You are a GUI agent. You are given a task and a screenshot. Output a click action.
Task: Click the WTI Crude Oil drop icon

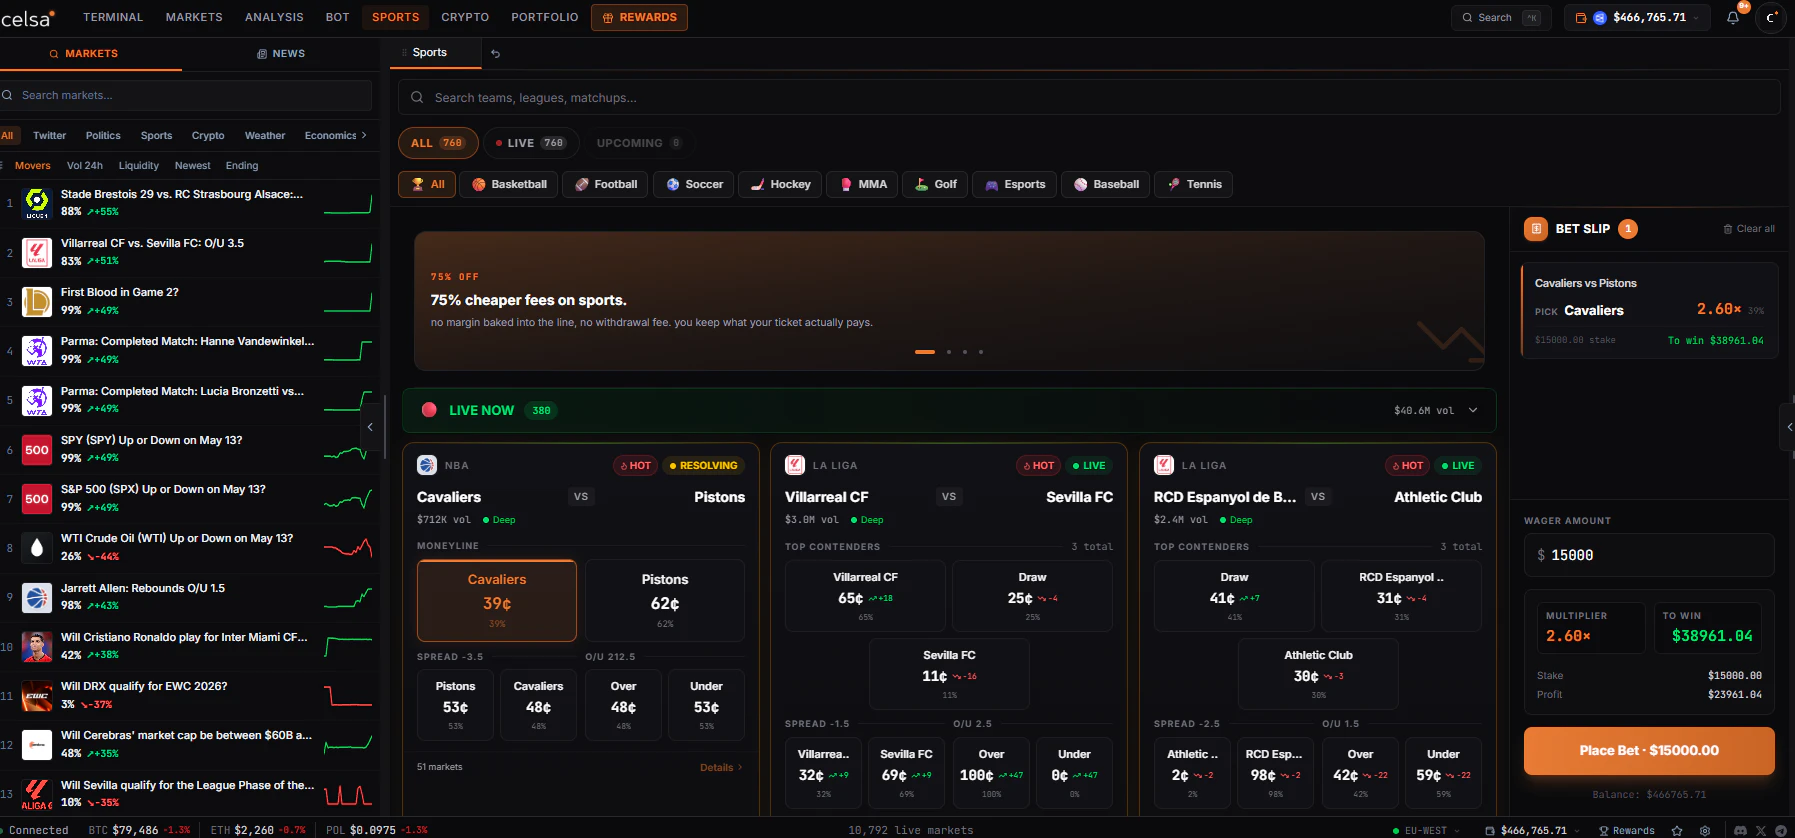click(37, 547)
